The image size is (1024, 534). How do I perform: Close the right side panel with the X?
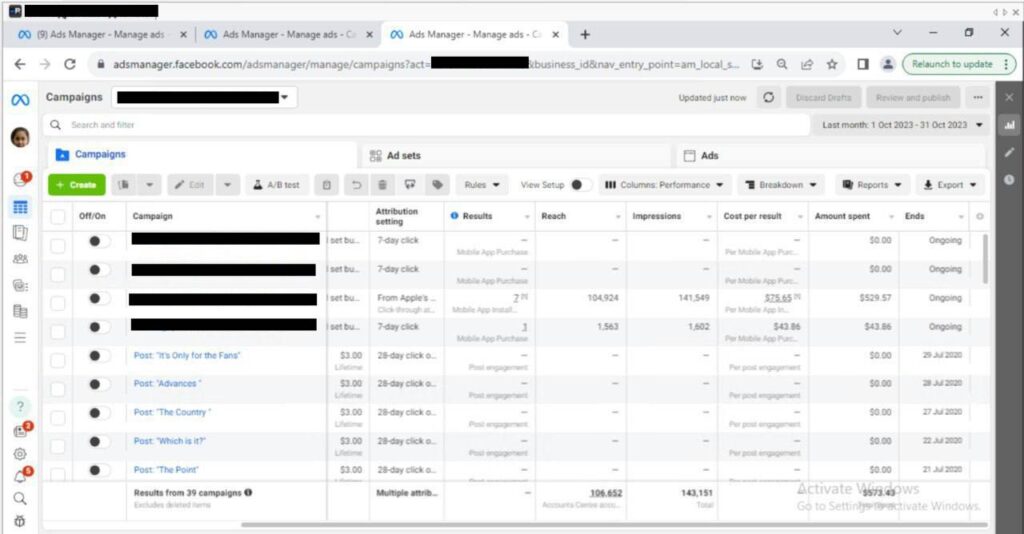(1010, 97)
